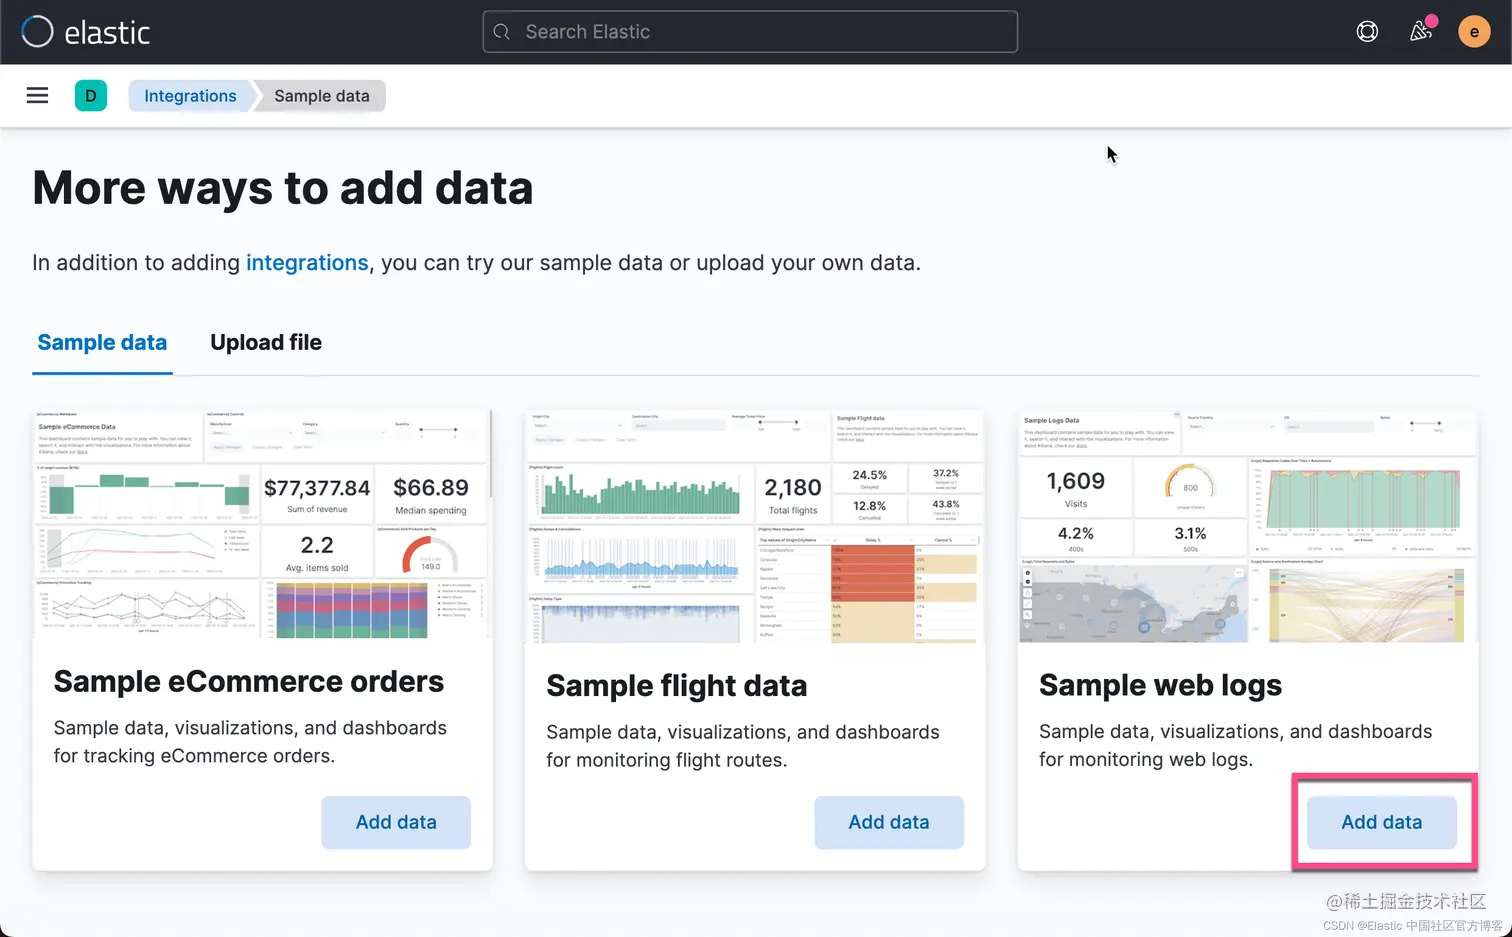Open the hamburger navigation menu
This screenshot has width=1512, height=937.
click(x=37, y=95)
